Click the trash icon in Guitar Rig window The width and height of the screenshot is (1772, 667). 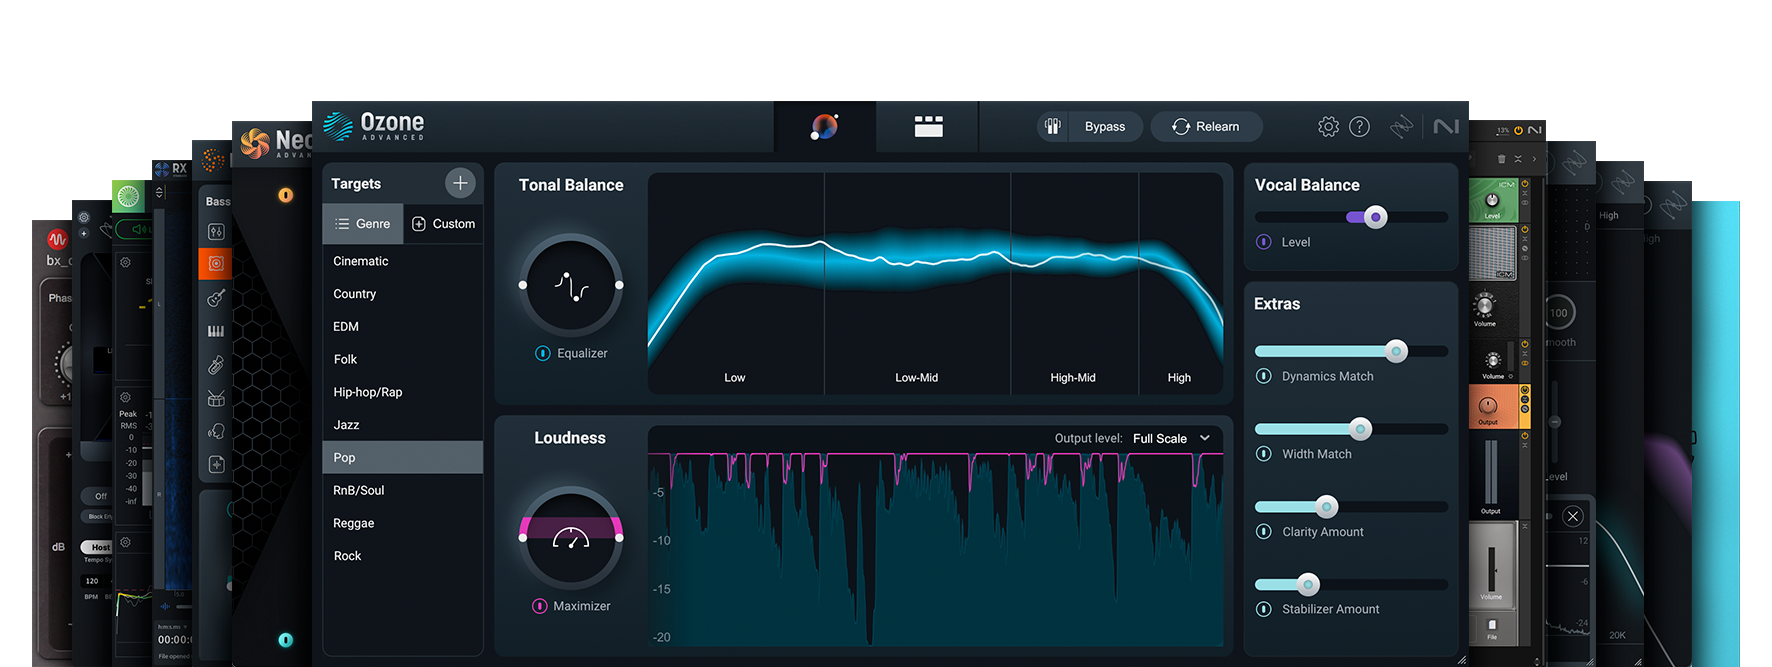pos(1501,159)
